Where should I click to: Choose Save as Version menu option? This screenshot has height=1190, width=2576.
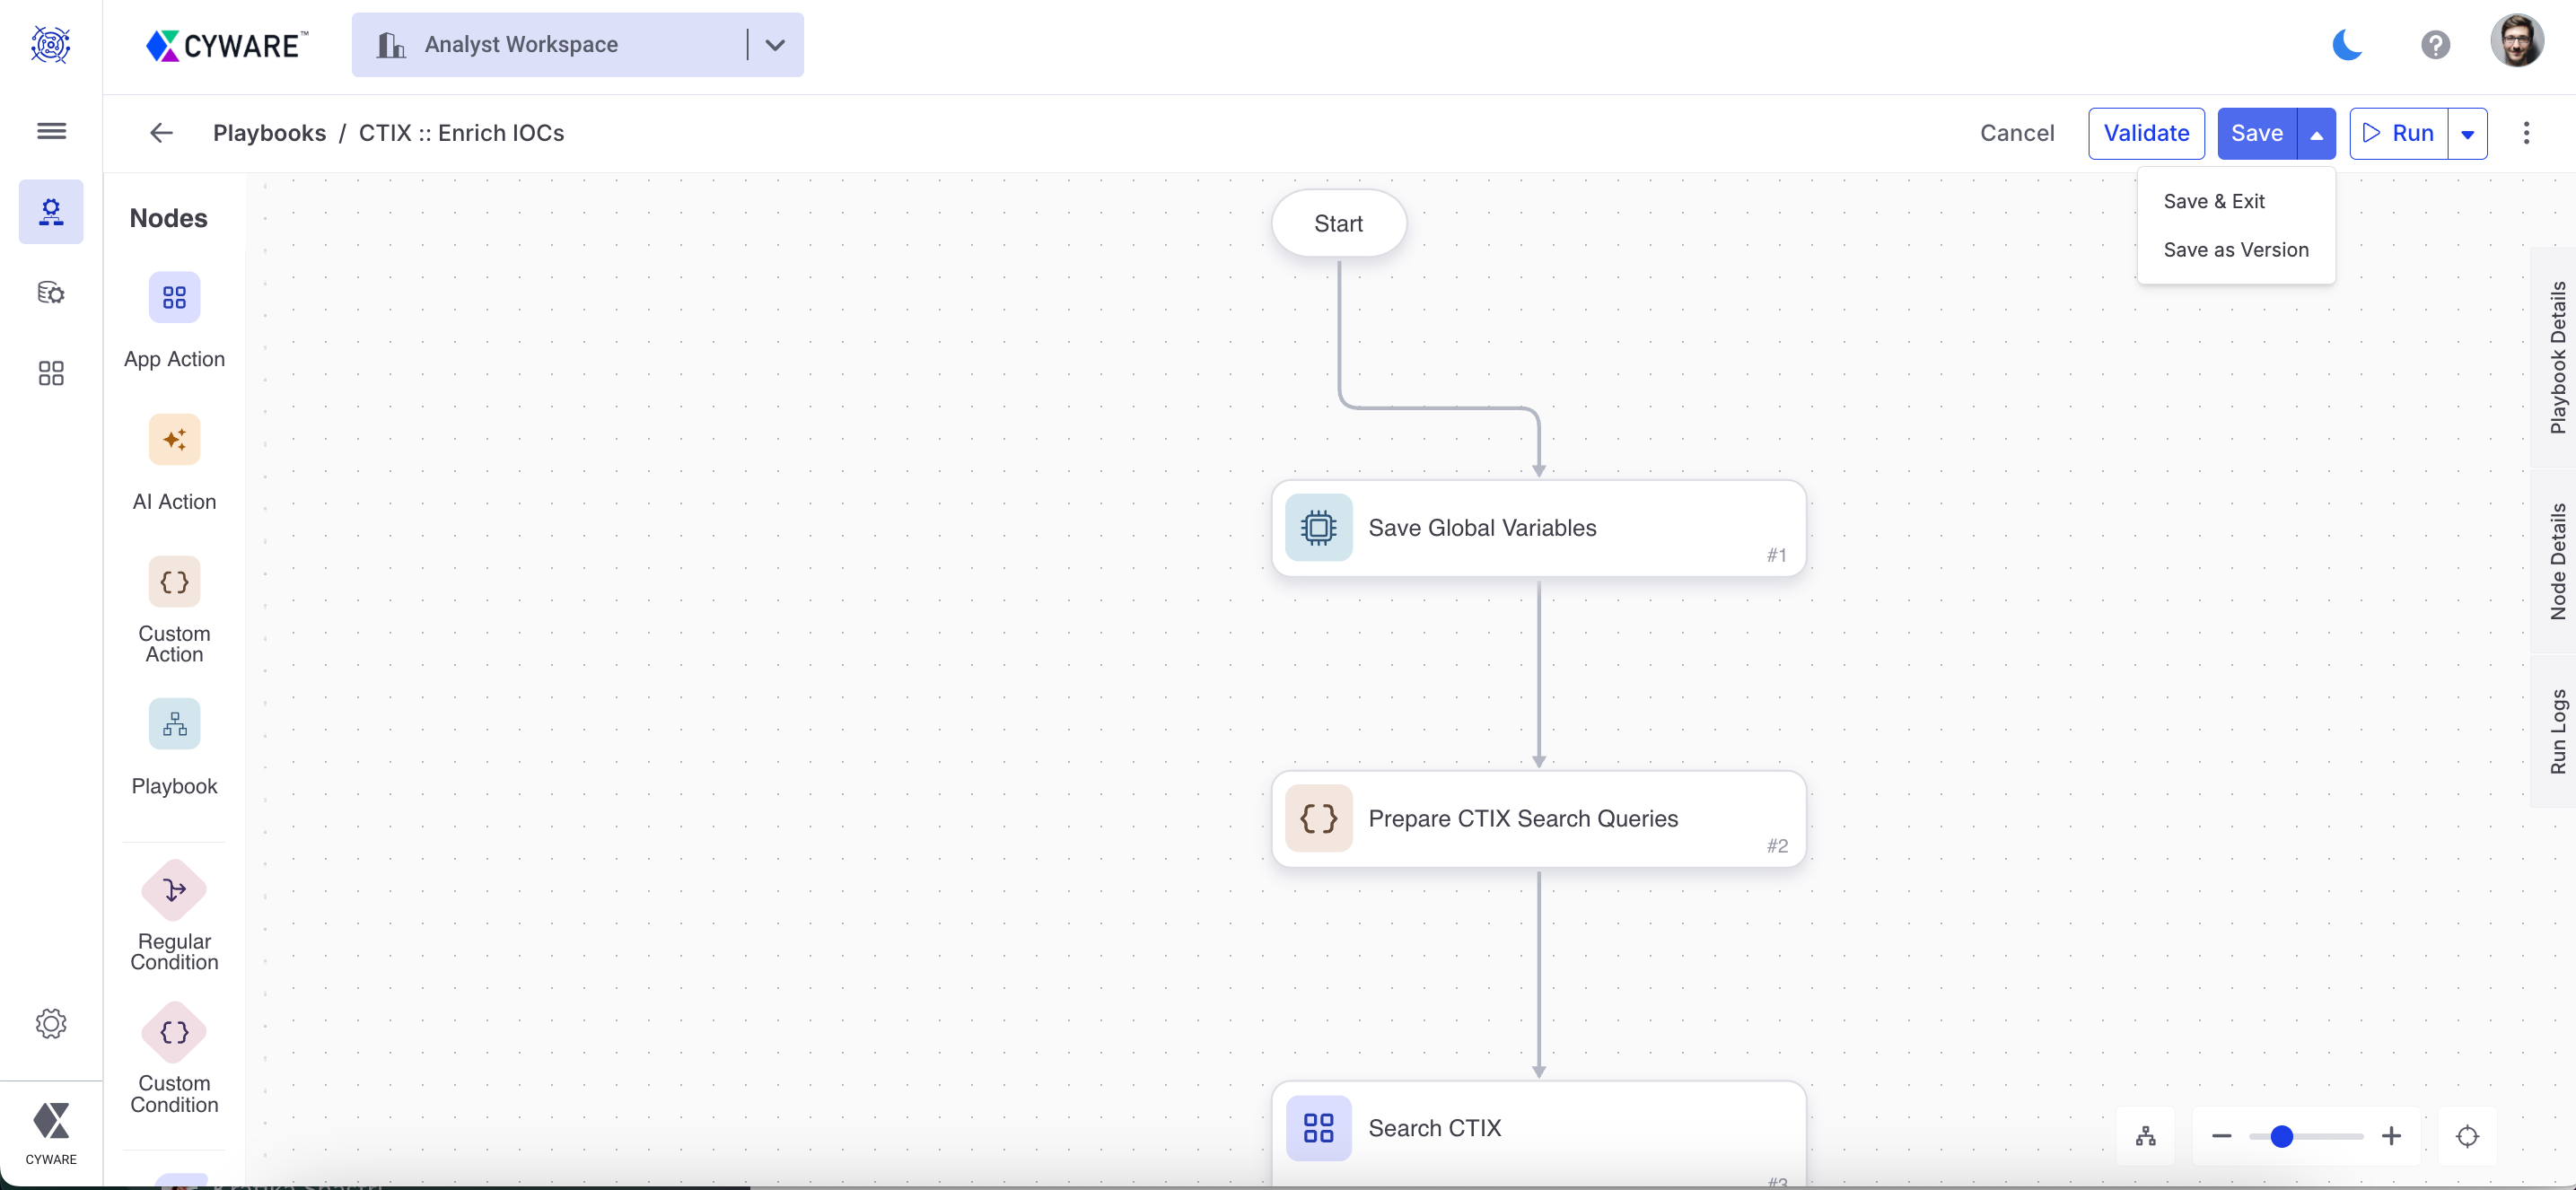2236,250
